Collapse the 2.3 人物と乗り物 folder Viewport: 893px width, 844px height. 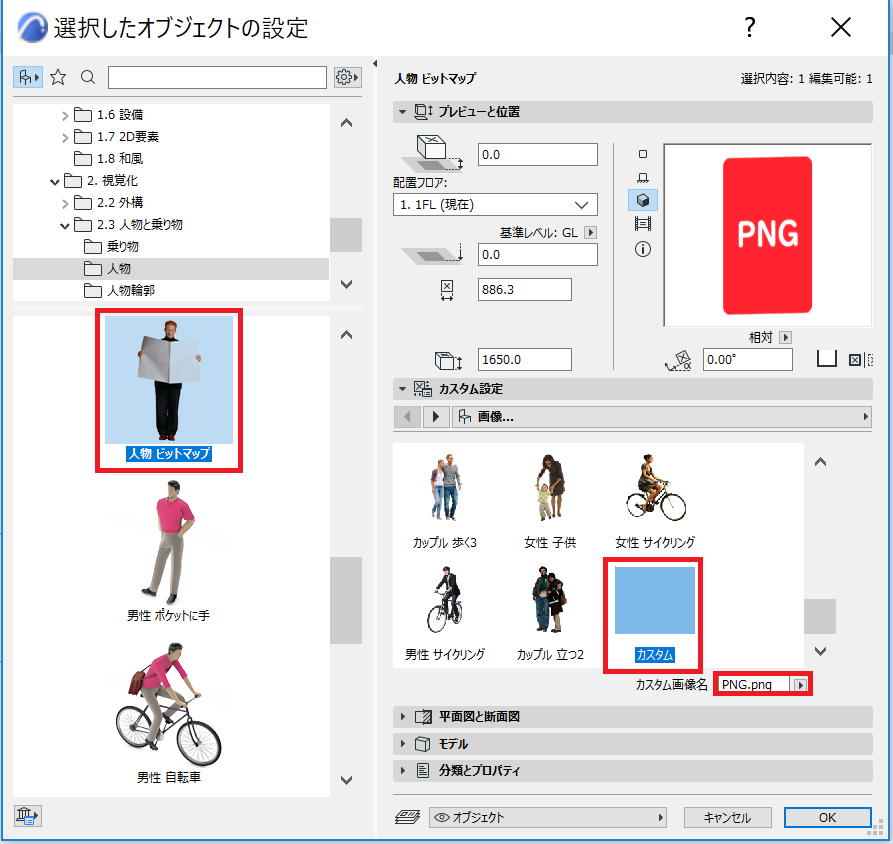tap(64, 226)
